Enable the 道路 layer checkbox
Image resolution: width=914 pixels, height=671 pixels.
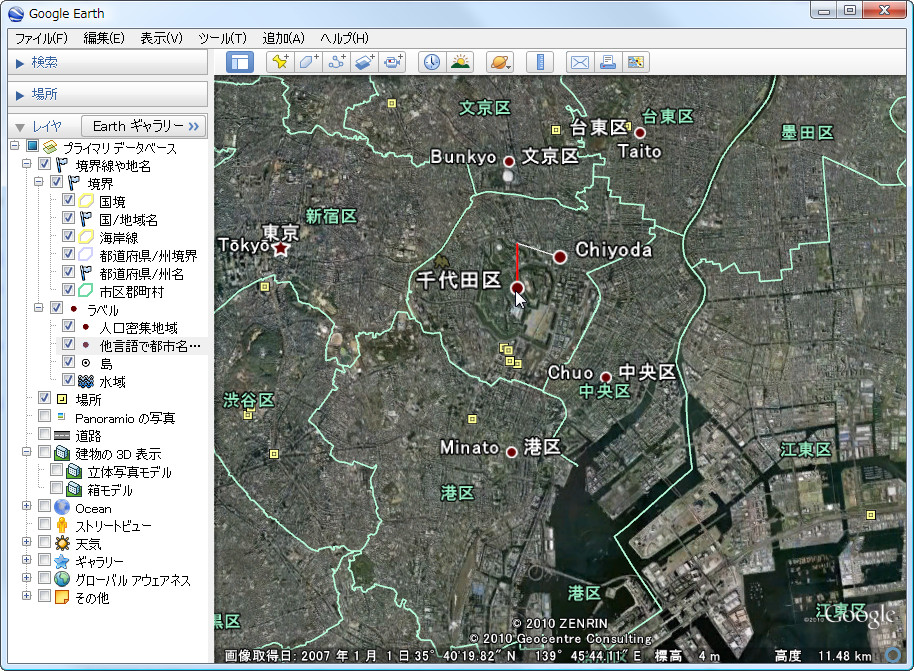pyautogui.click(x=44, y=434)
